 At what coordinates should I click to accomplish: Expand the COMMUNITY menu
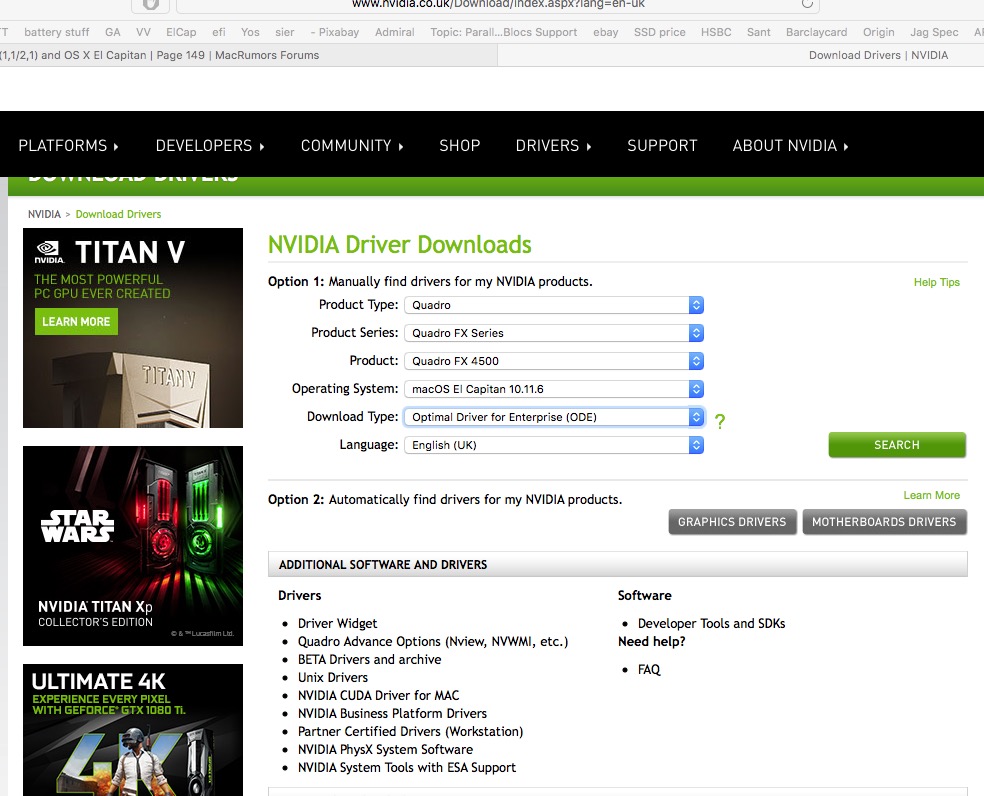click(x=352, y=146)
